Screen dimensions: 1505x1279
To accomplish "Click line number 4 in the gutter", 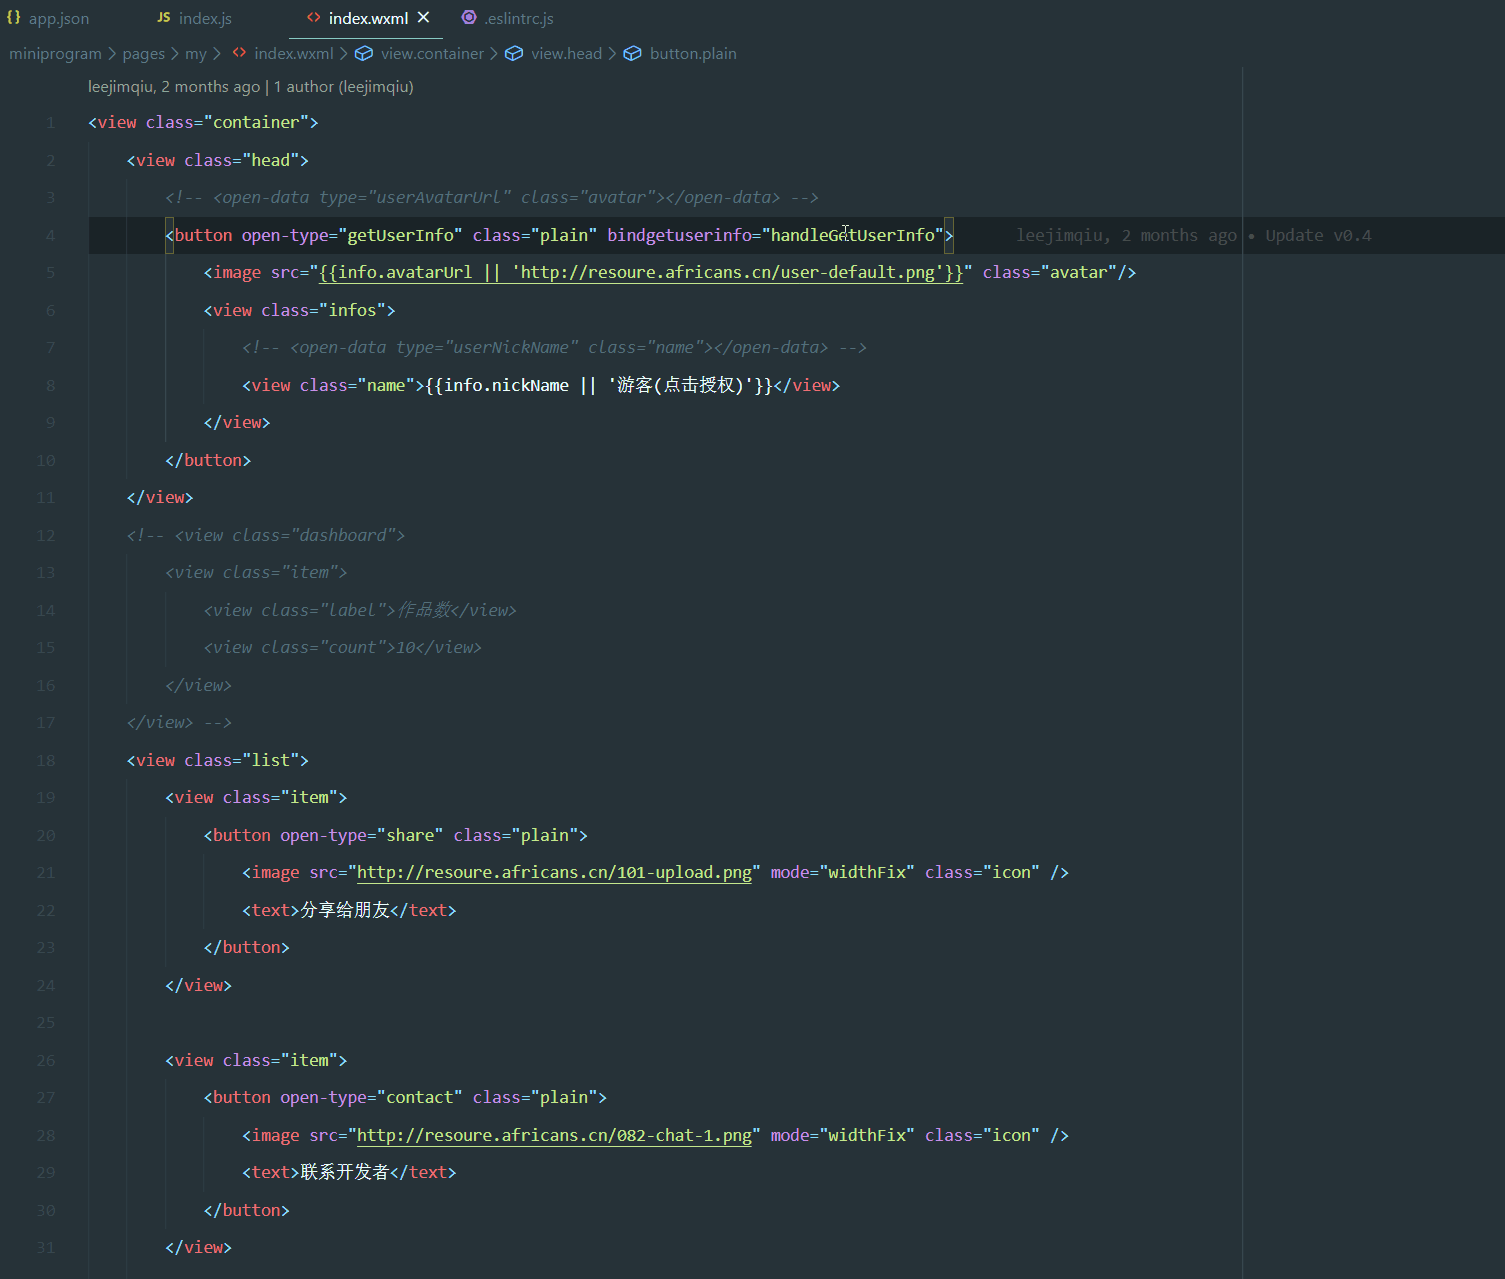I will click(50, 236).
